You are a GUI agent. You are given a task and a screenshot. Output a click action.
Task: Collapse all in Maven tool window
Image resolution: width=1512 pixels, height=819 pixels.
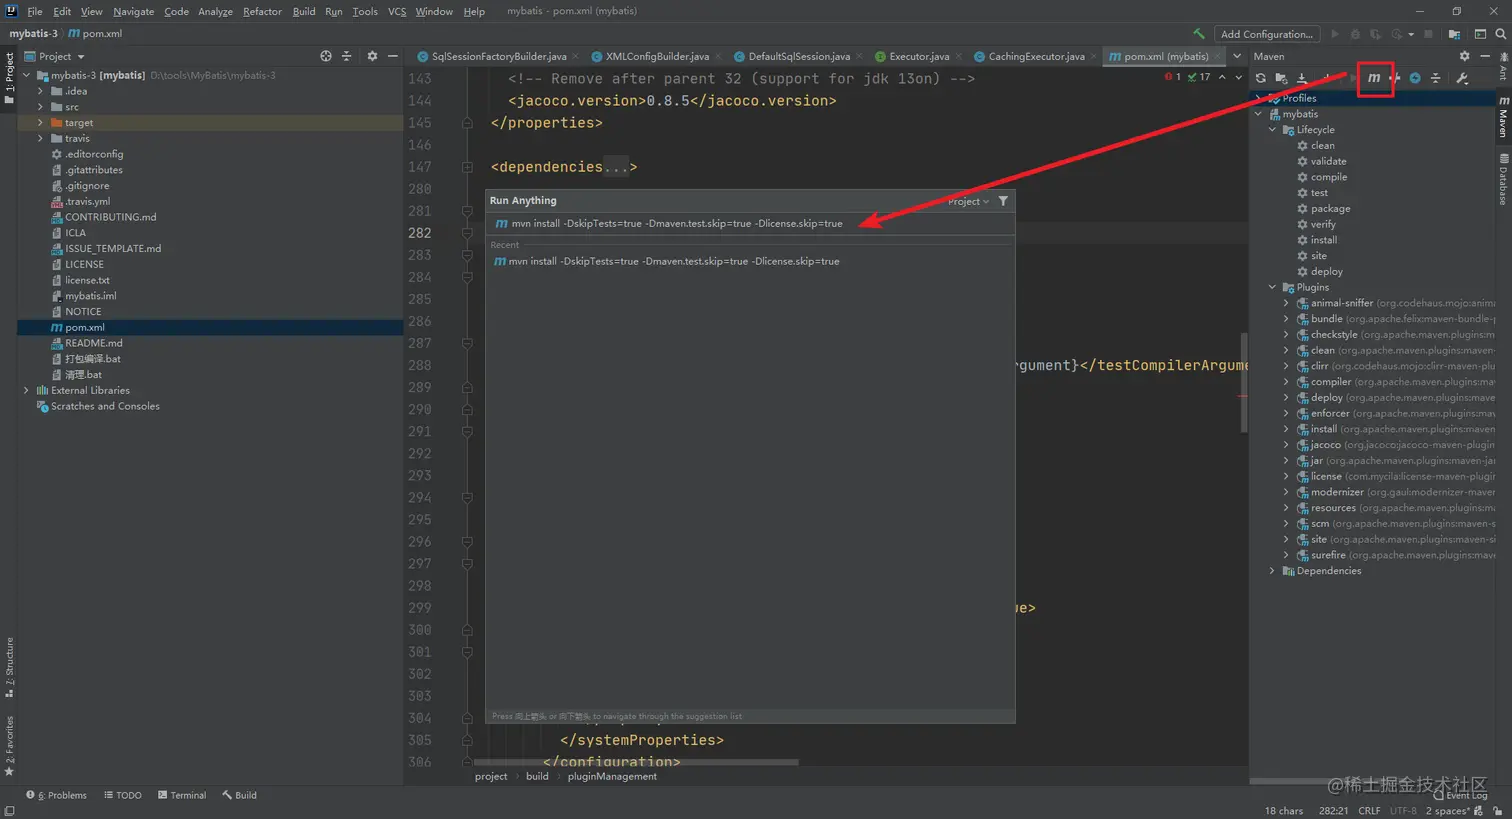[1436, 78]
